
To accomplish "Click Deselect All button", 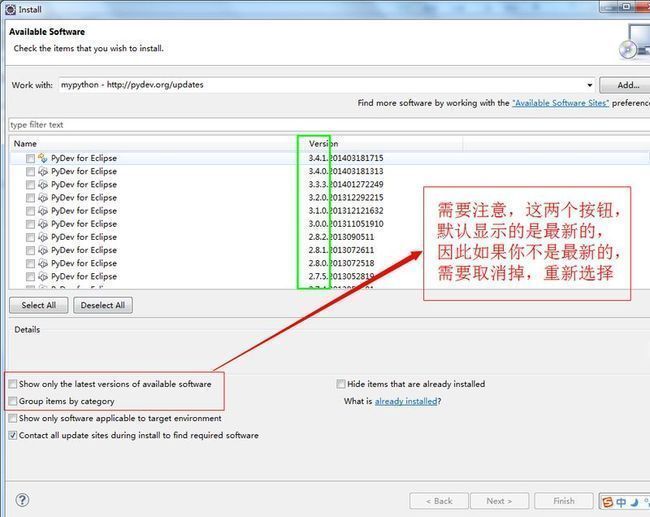I will [103, 305].
